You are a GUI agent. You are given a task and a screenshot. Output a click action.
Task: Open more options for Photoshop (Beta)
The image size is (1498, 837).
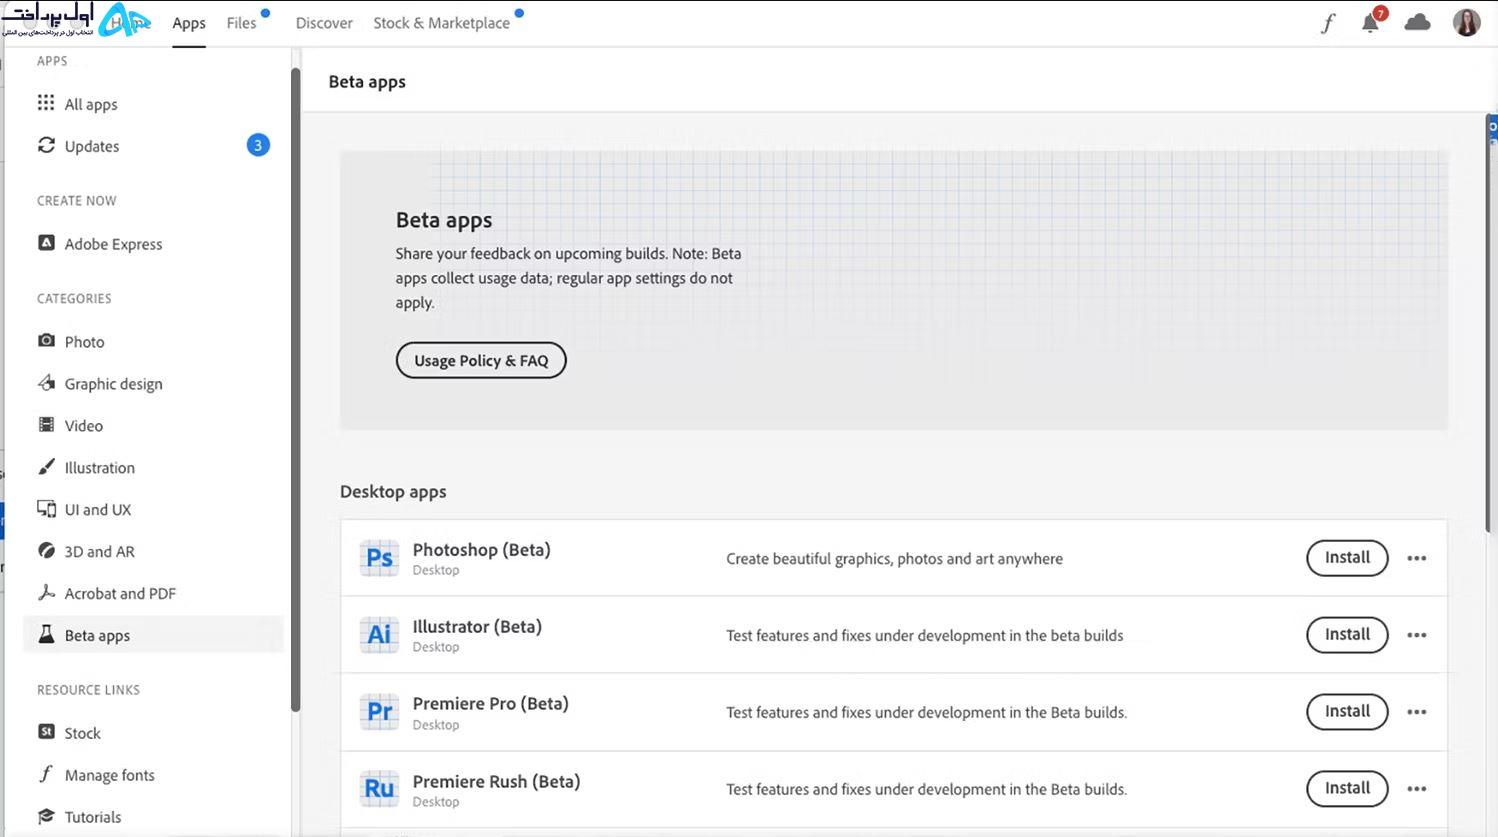(x=1416, y=558)
